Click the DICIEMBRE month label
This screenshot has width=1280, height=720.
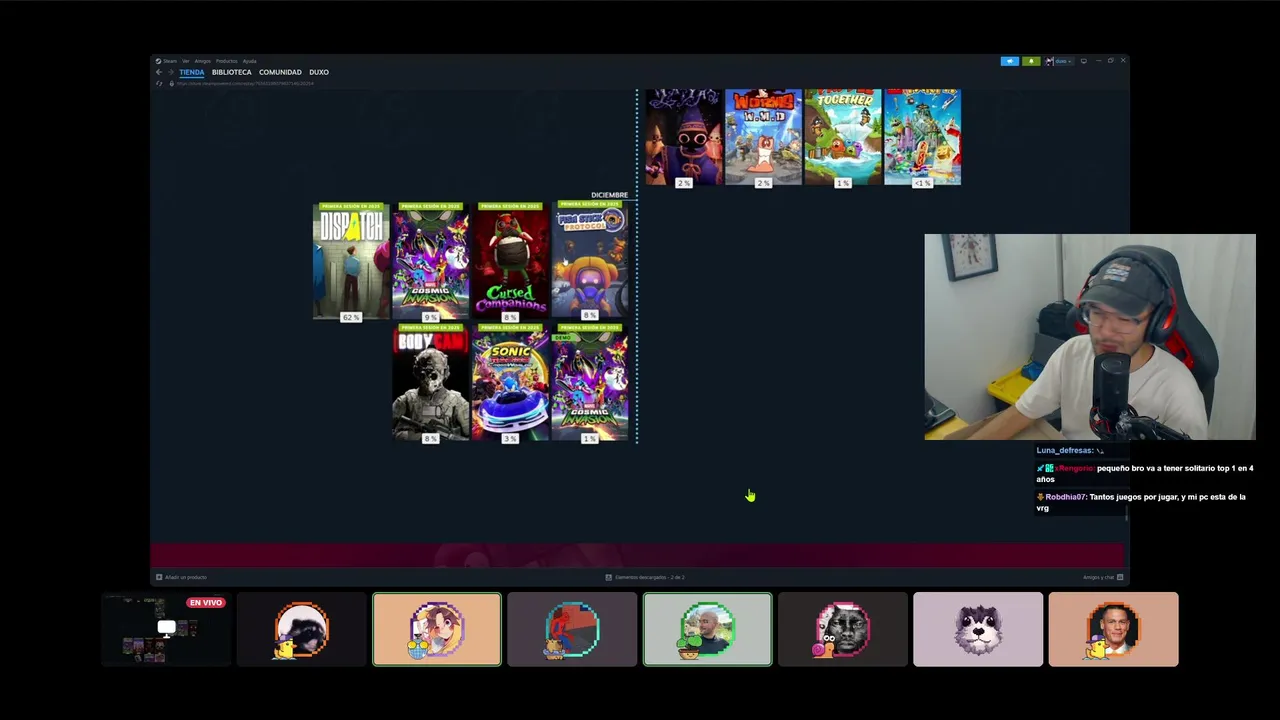609,195
